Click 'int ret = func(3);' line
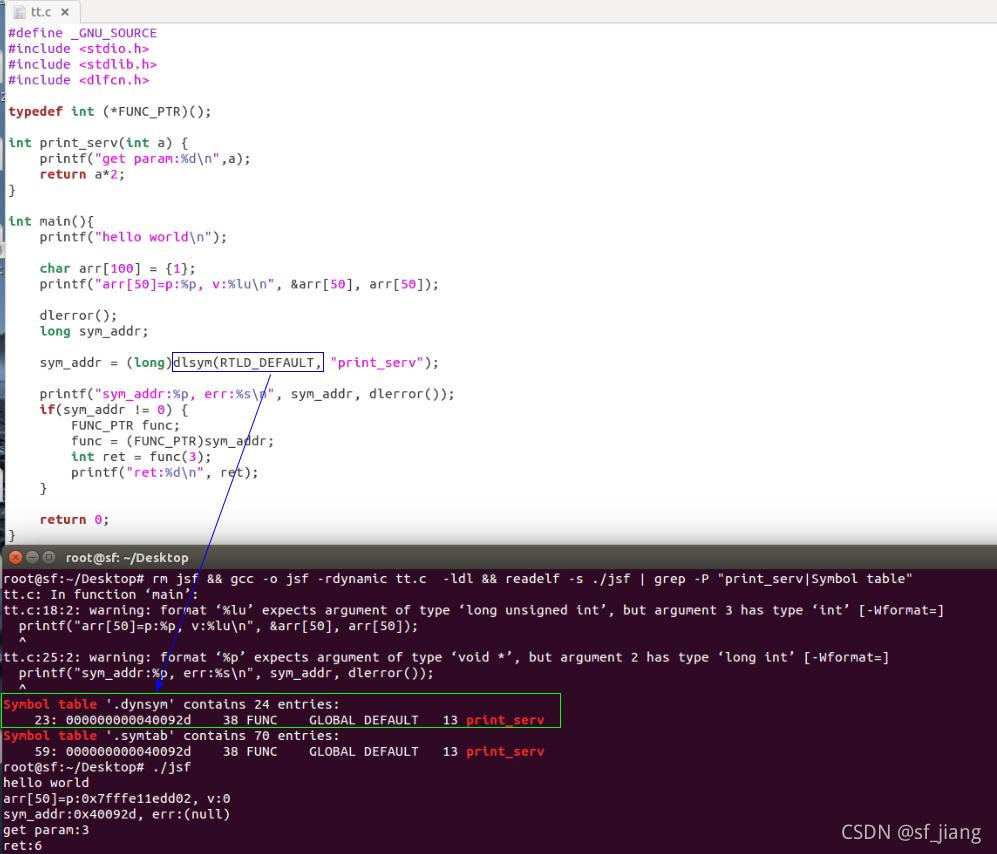This screenshot has width=997, height=854. 141,457
